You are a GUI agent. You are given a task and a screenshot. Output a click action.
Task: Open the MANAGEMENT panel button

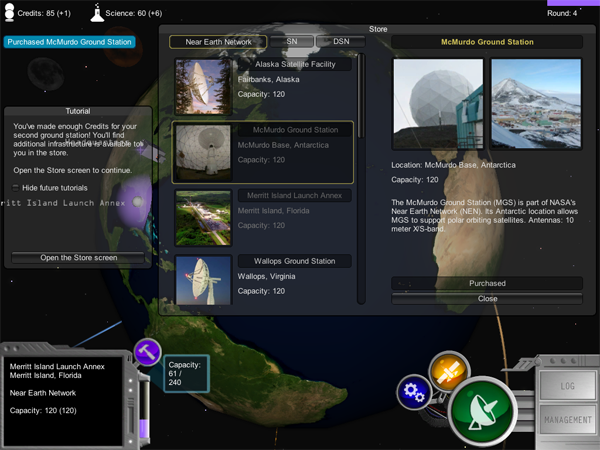point(567,420)
